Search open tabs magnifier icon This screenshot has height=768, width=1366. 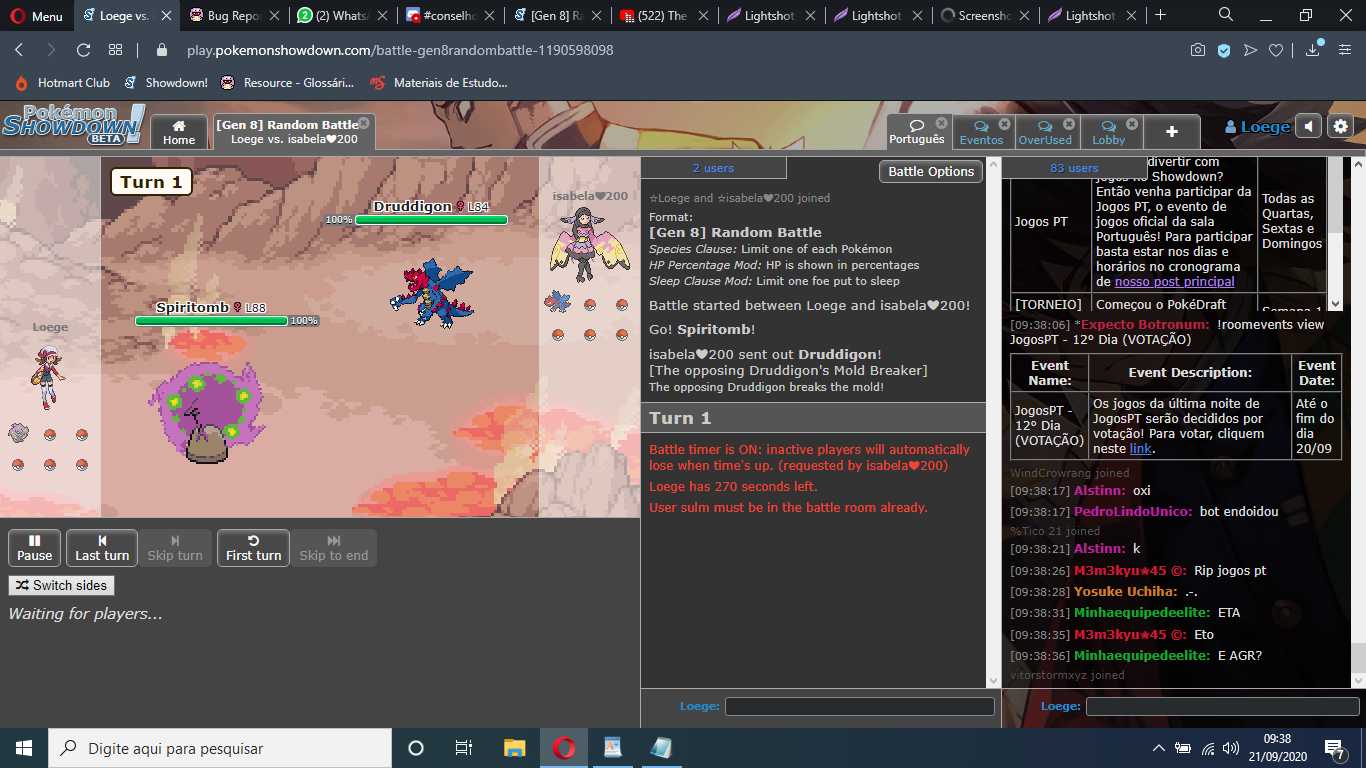(x=1226, y=15)
